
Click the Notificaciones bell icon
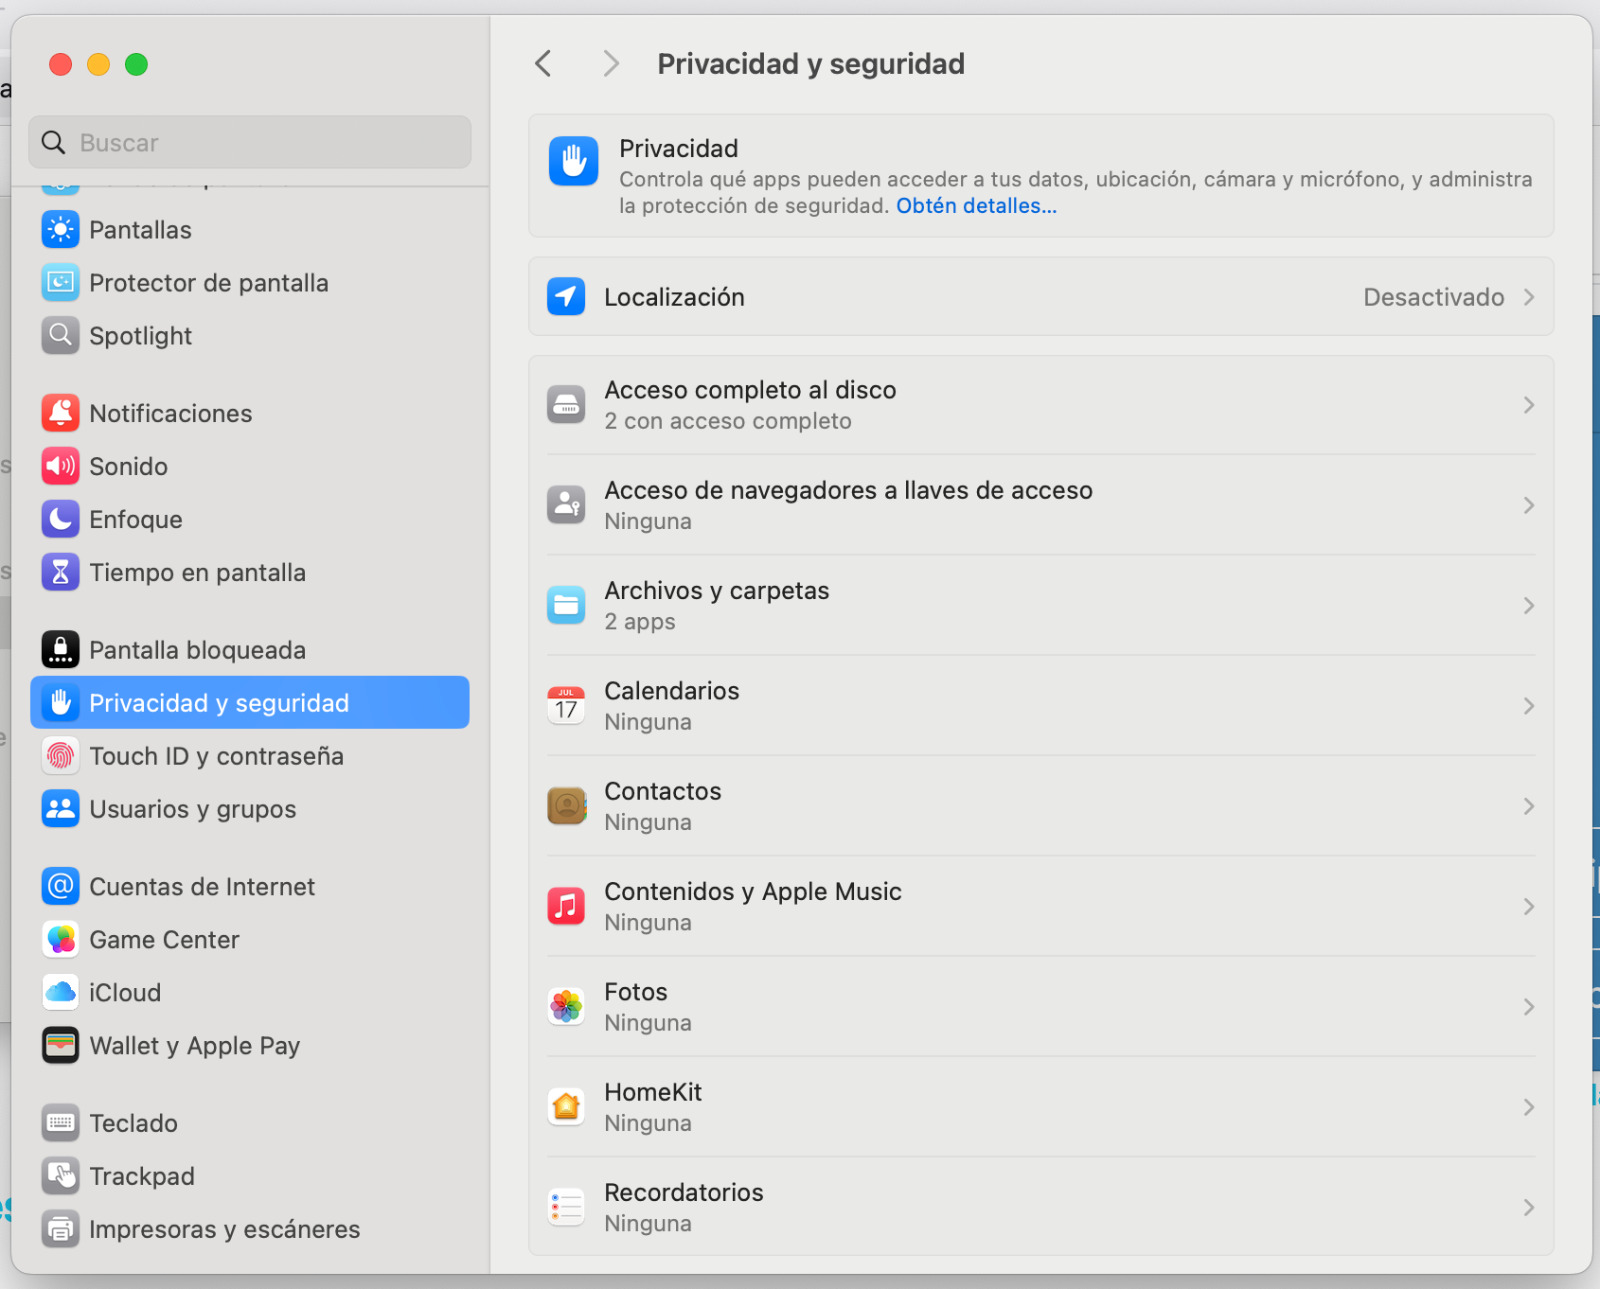point(60,413)
